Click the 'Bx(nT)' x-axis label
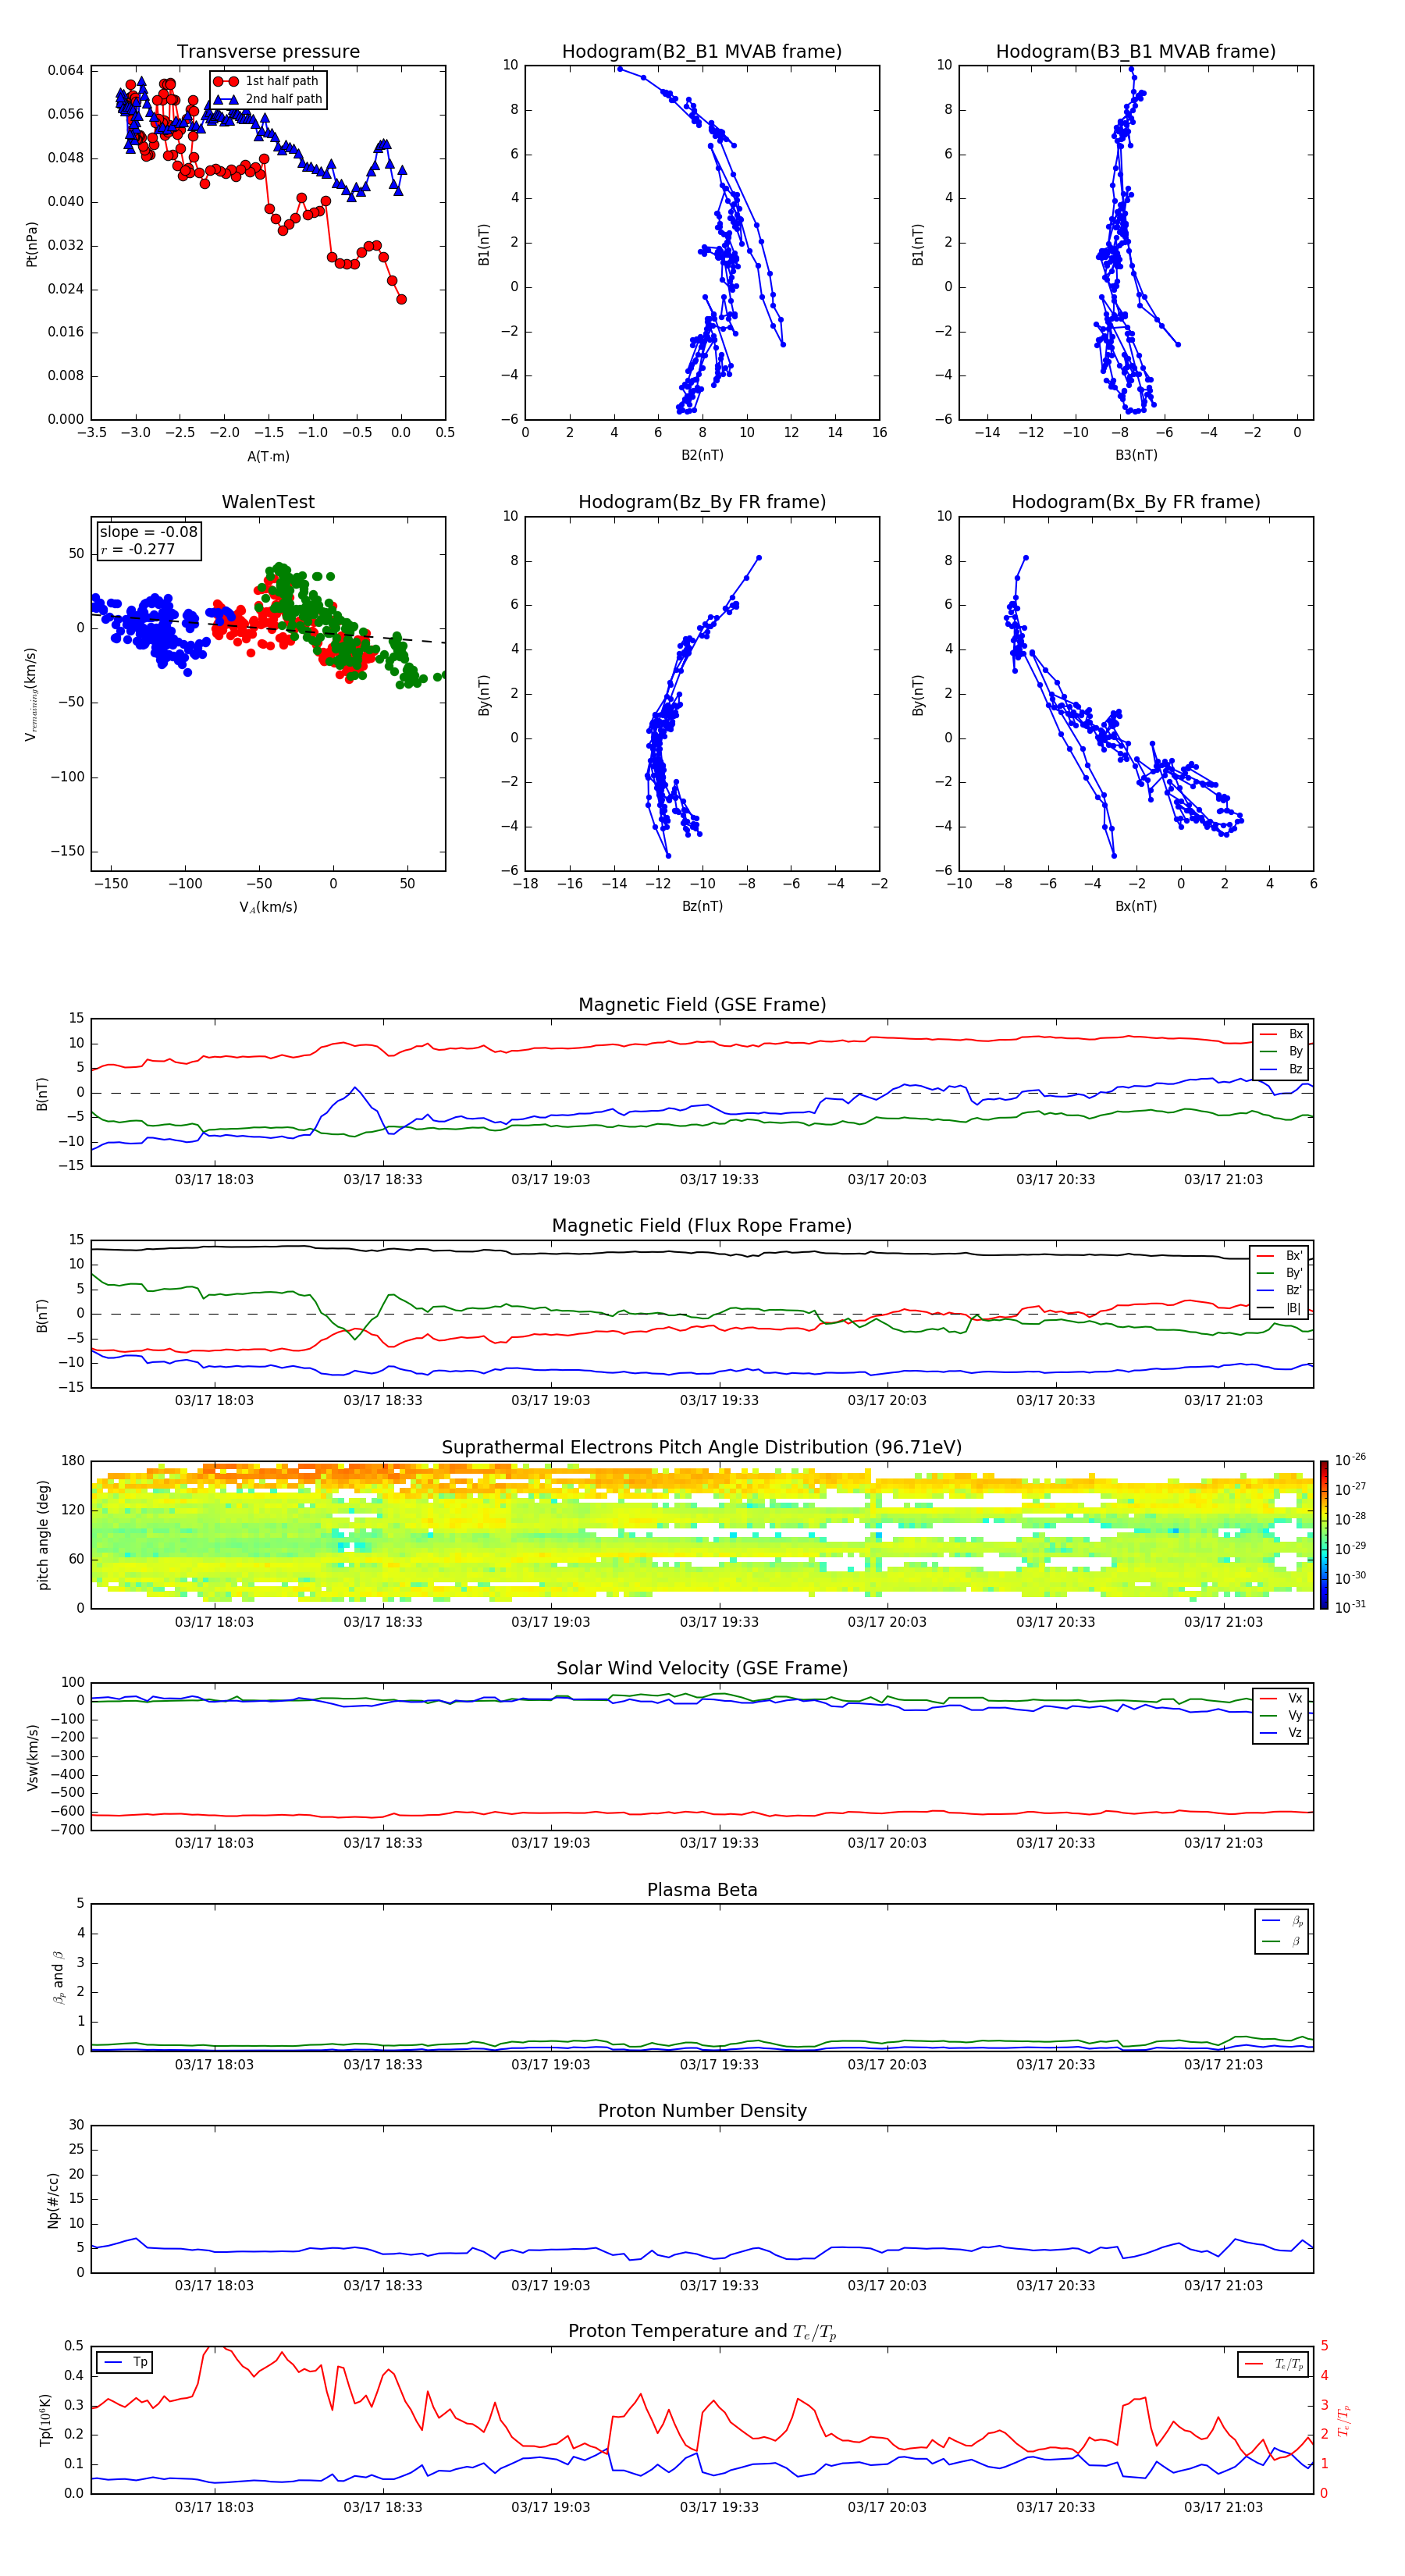Viewport: 1405px width, 2576px height. pos(1136,906)
